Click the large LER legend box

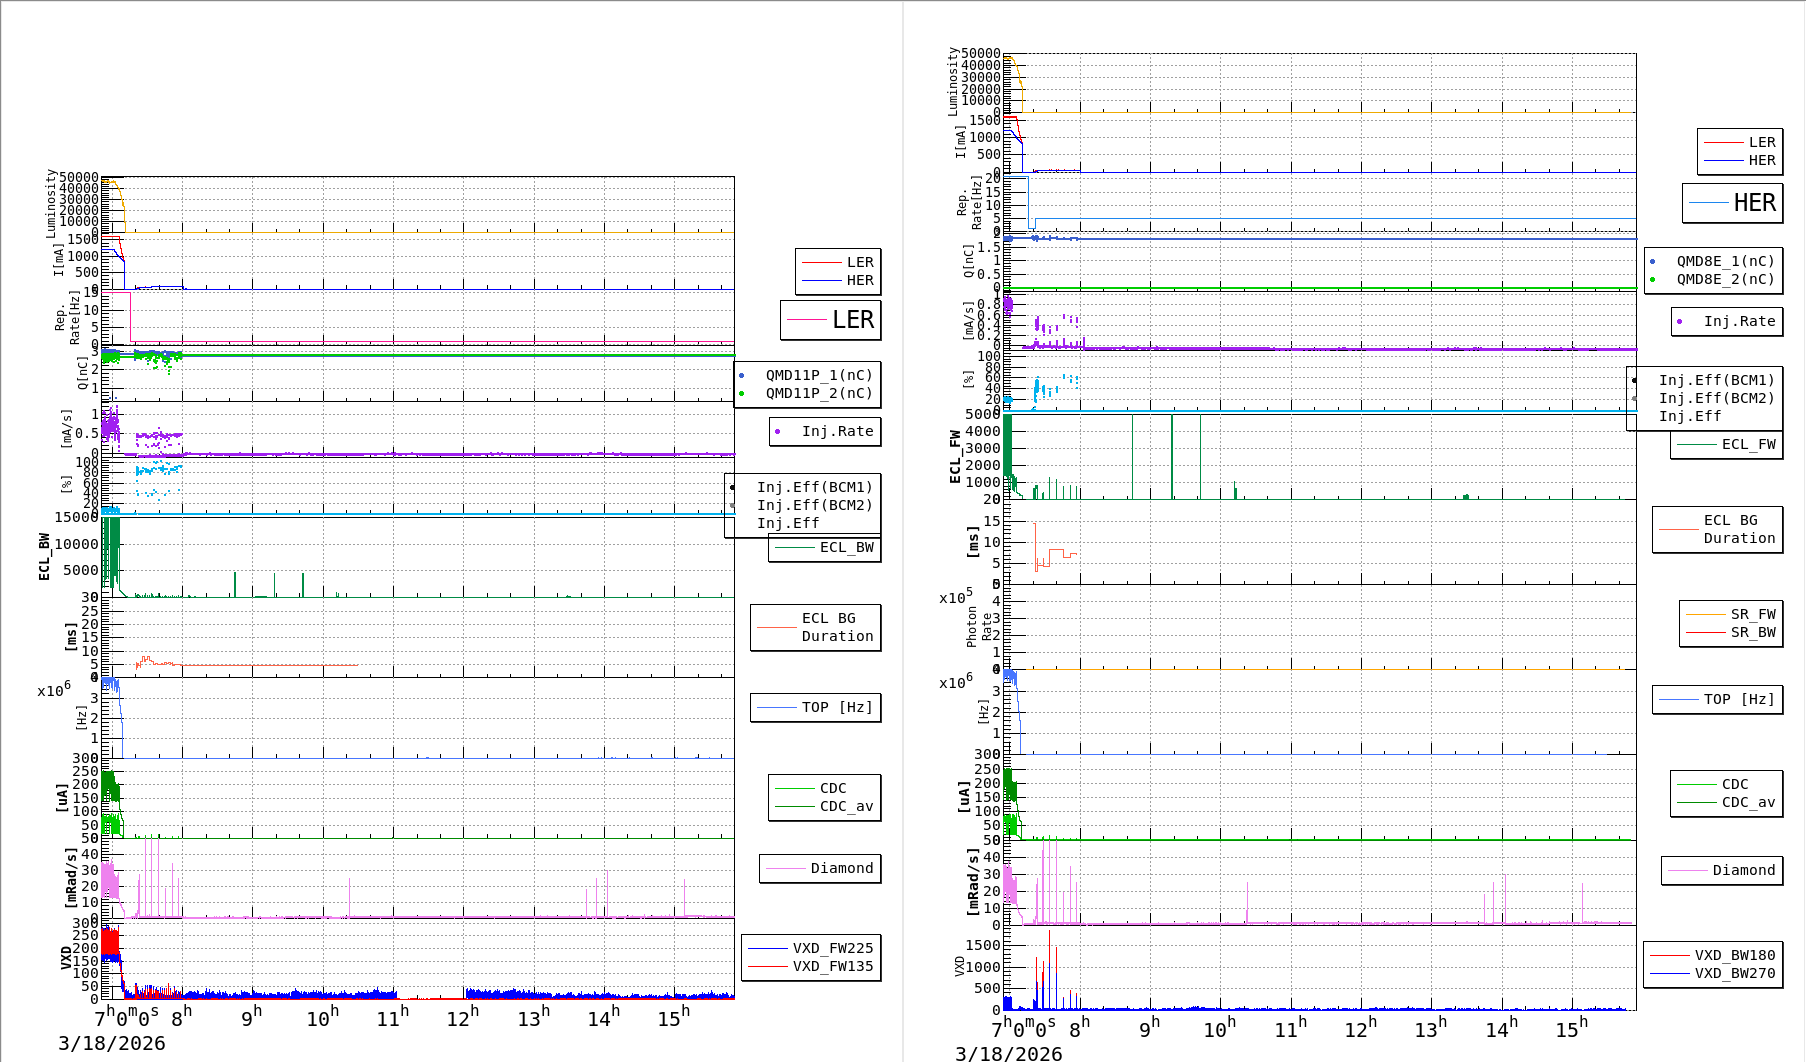(831, 320)
